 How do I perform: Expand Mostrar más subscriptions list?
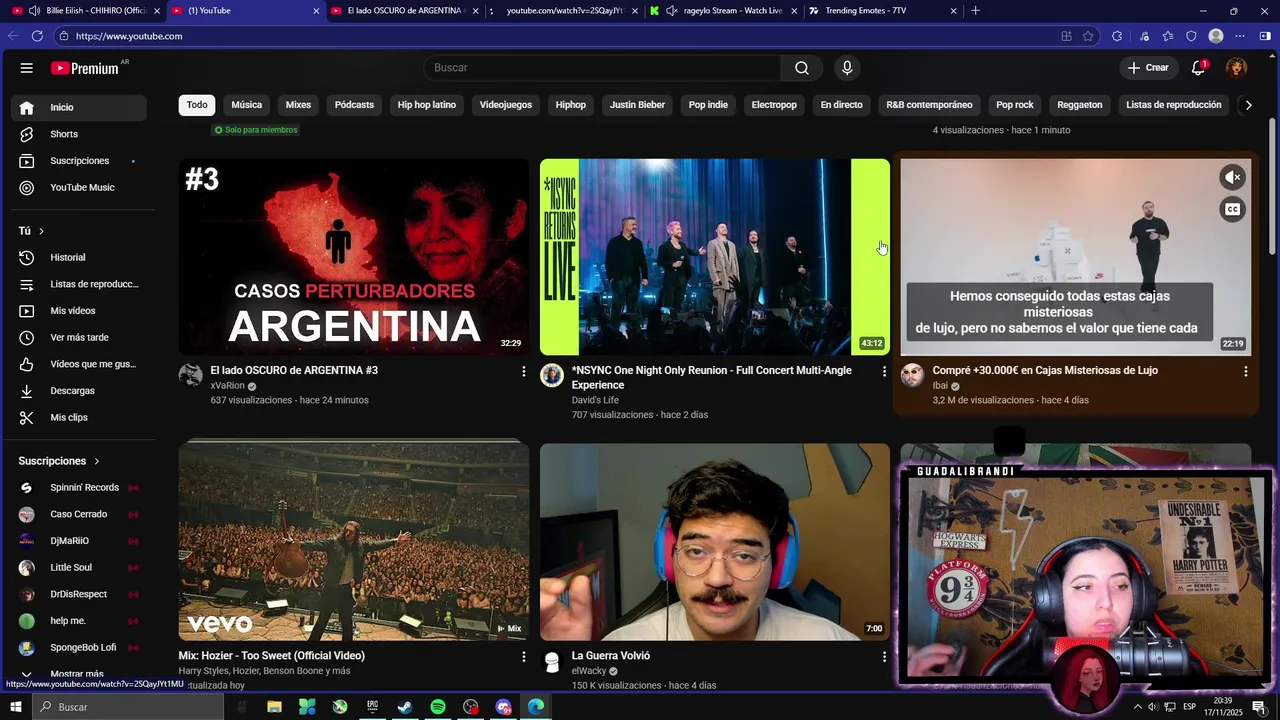79,674
